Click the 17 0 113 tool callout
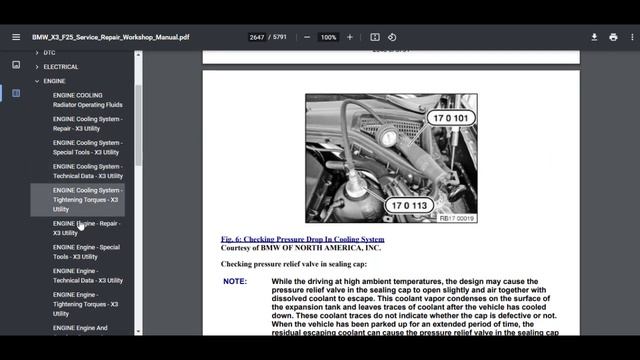The height and width of the screenshot is (360, 640). (x=409, y=205)
